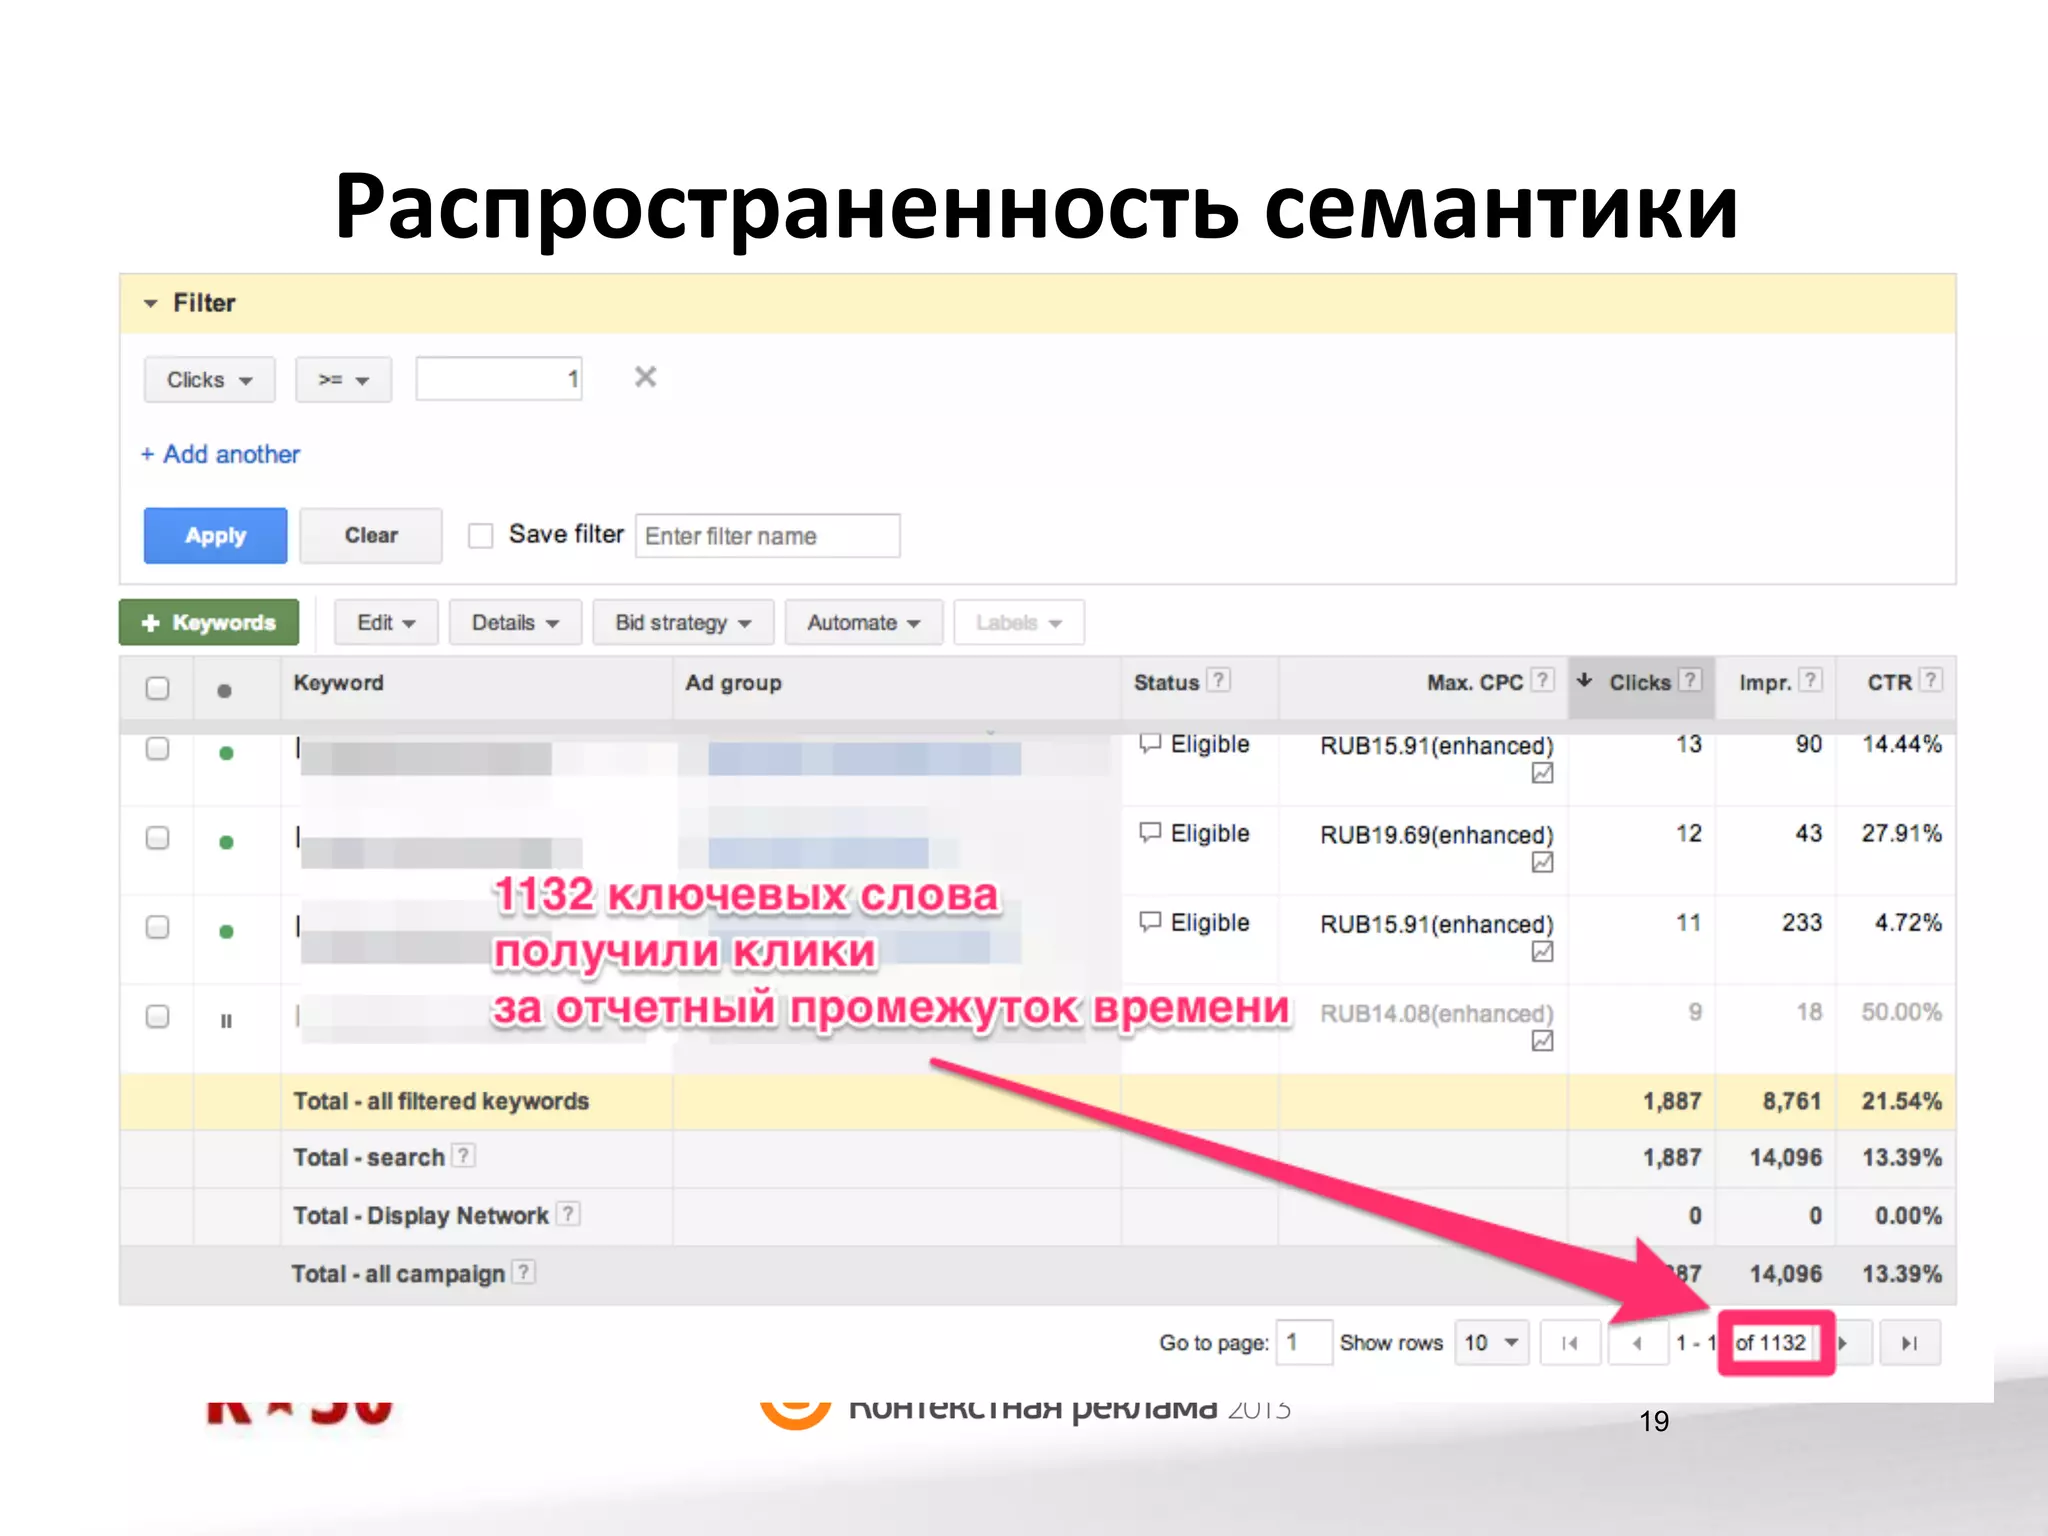
Task: Open the Labels dropdown menu
Action: coord(1019,623)
